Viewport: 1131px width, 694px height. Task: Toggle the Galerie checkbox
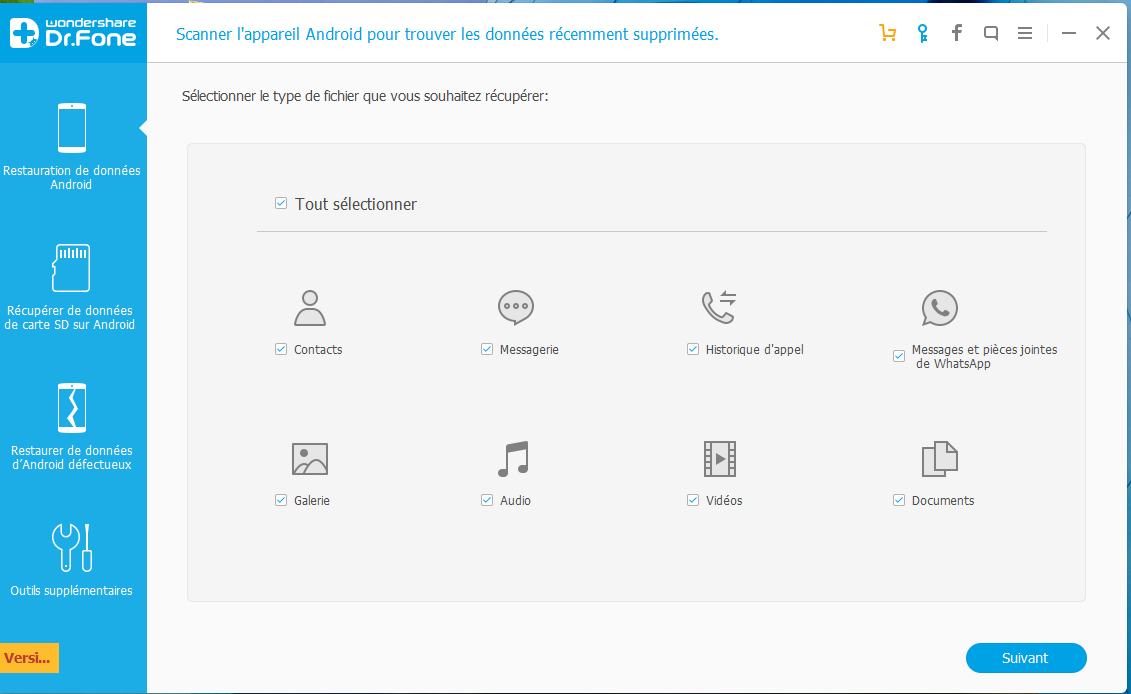pyautogui.click(x=281, y=500)
